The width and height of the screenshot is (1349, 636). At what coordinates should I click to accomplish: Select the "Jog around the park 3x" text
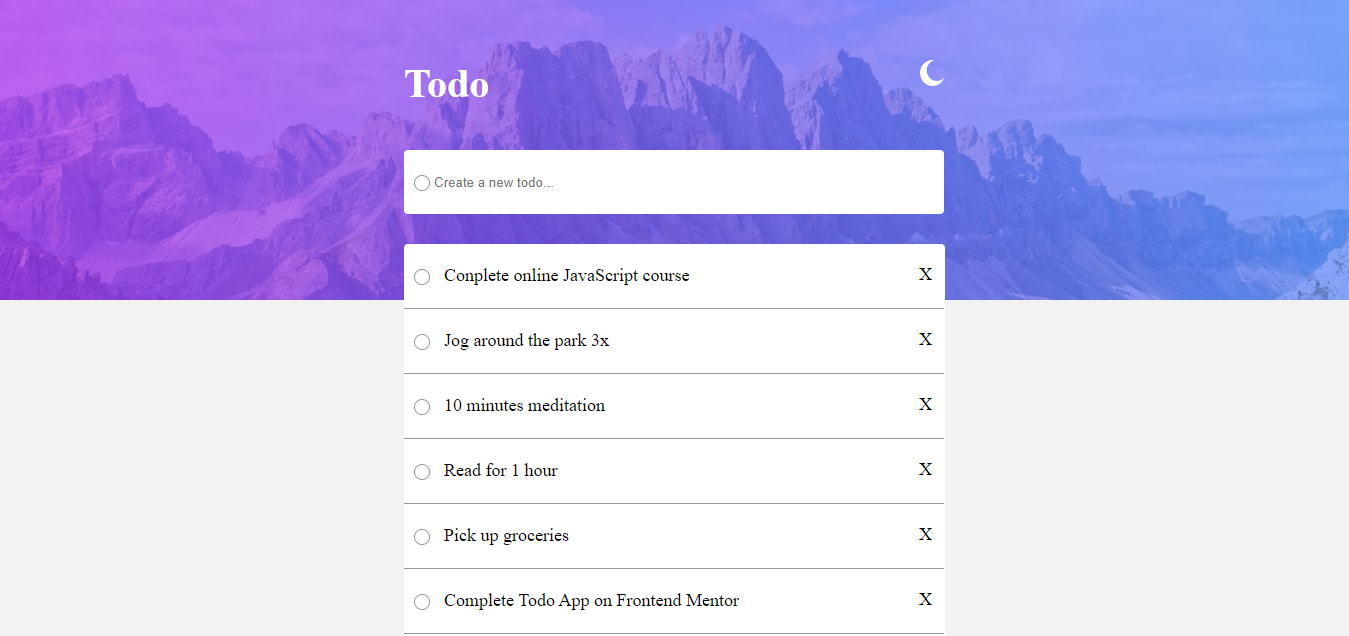(526, 341)
